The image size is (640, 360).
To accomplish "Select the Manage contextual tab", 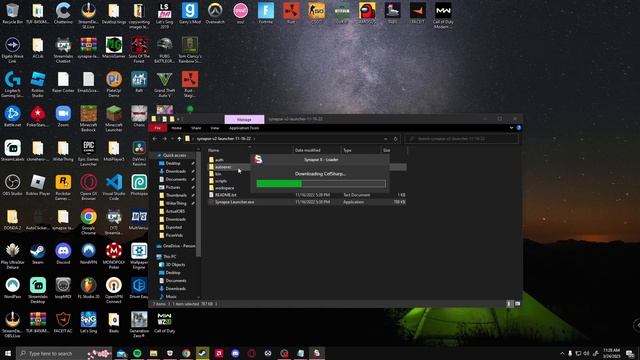I will click(x=244, y=120).
